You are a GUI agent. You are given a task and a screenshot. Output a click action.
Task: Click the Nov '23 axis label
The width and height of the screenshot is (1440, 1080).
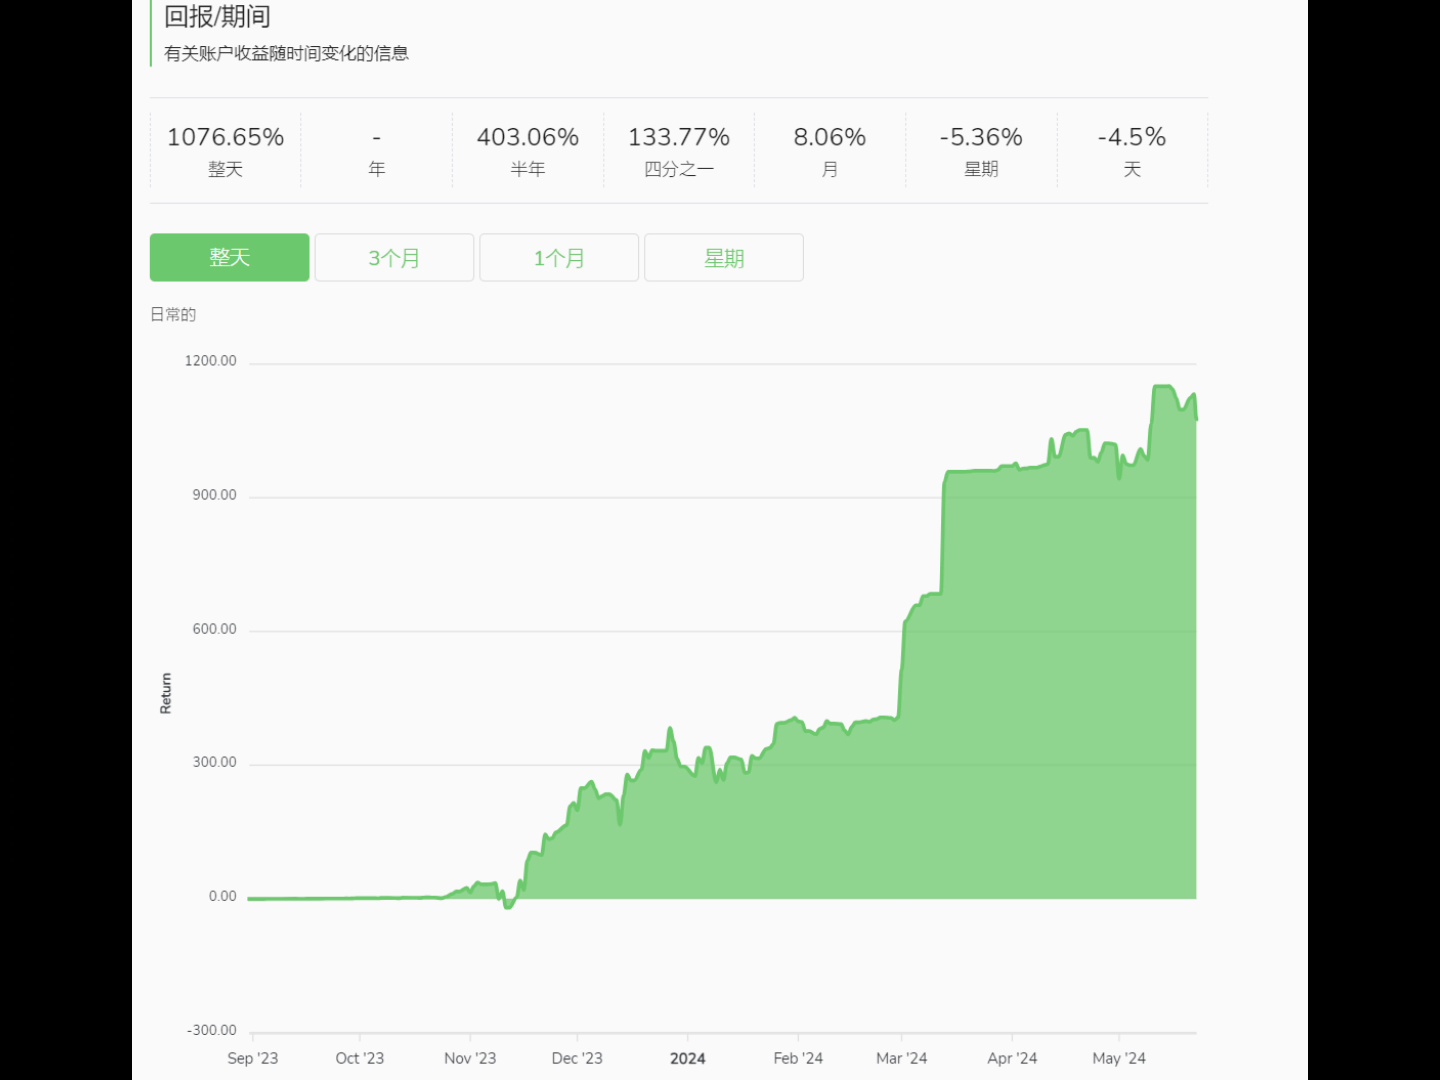click(x=470, y=1058)
